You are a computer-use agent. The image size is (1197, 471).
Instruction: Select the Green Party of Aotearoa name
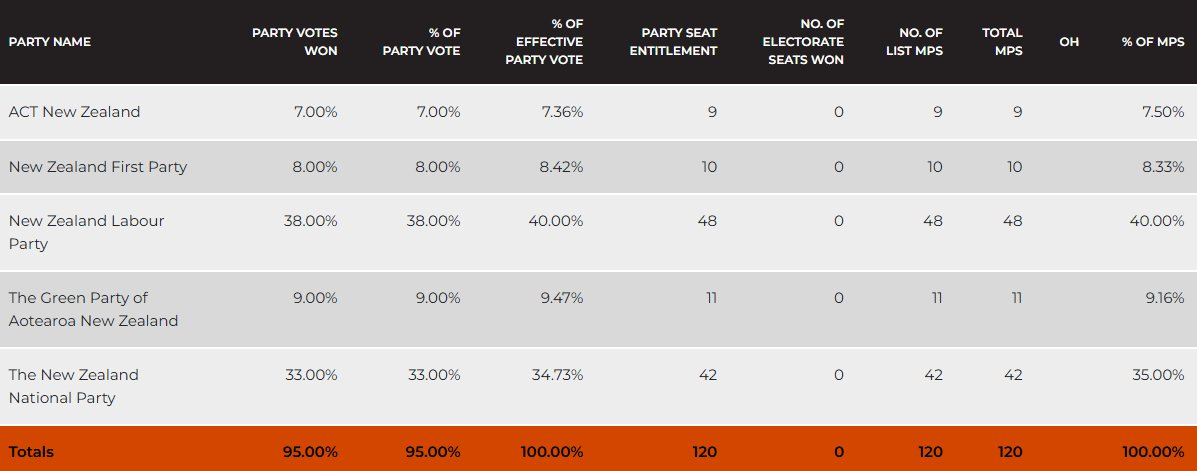tap(93, 309)
